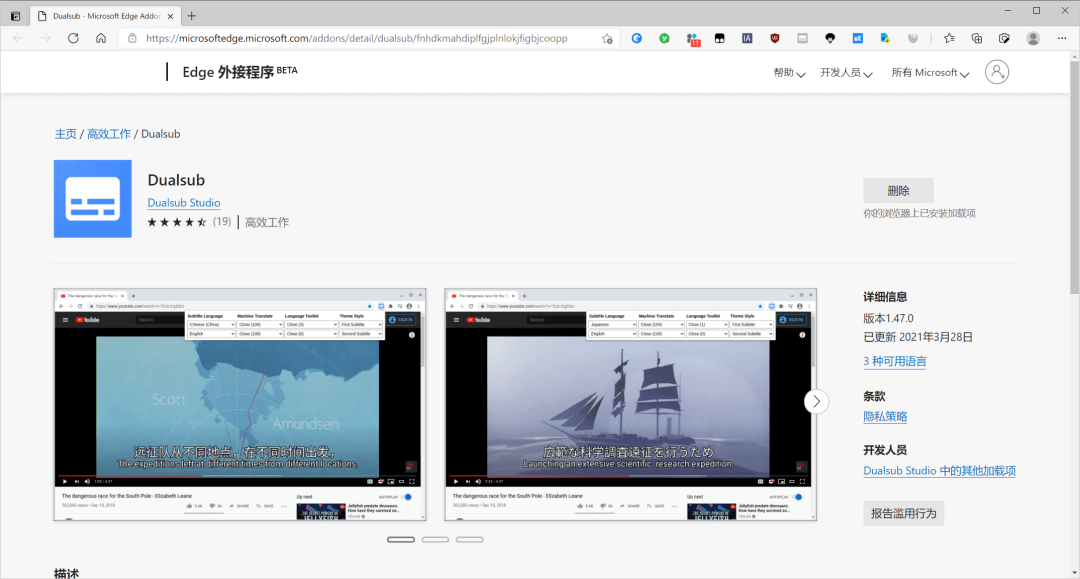
Task: Go to the browser home page
Action: pyautogui.click(x=101, y=39)
